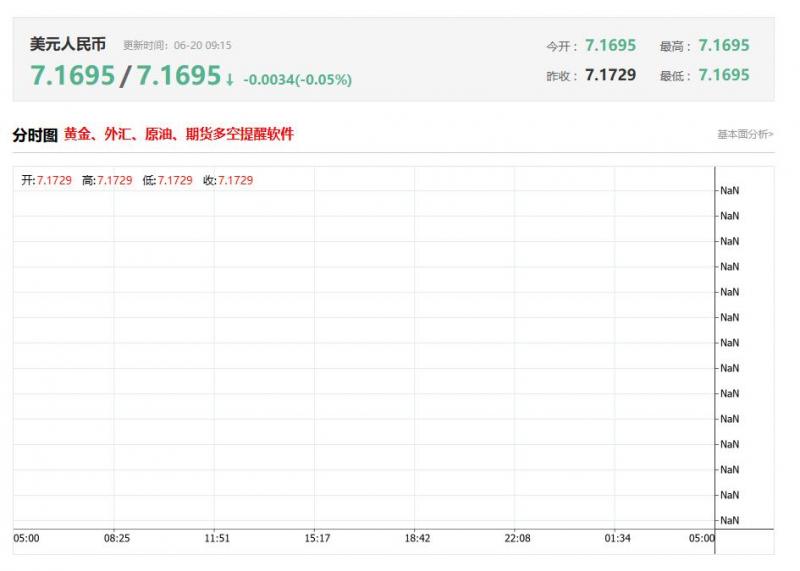This screenshot has width=800, height=571.
Task: Click the chart 低:7.1729 label
Action: (167, 180)
